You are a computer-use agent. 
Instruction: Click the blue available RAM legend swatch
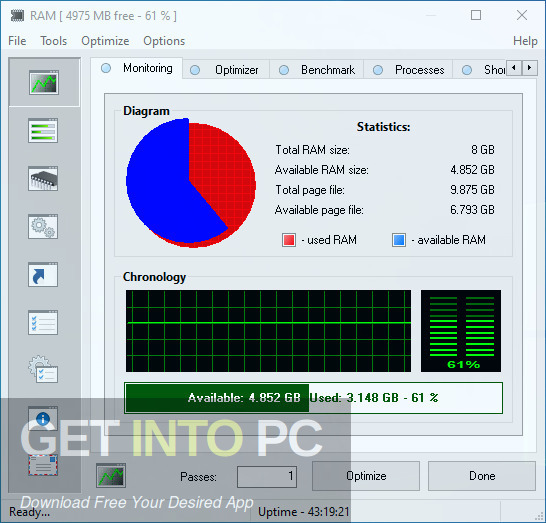[x=399, y=240]
